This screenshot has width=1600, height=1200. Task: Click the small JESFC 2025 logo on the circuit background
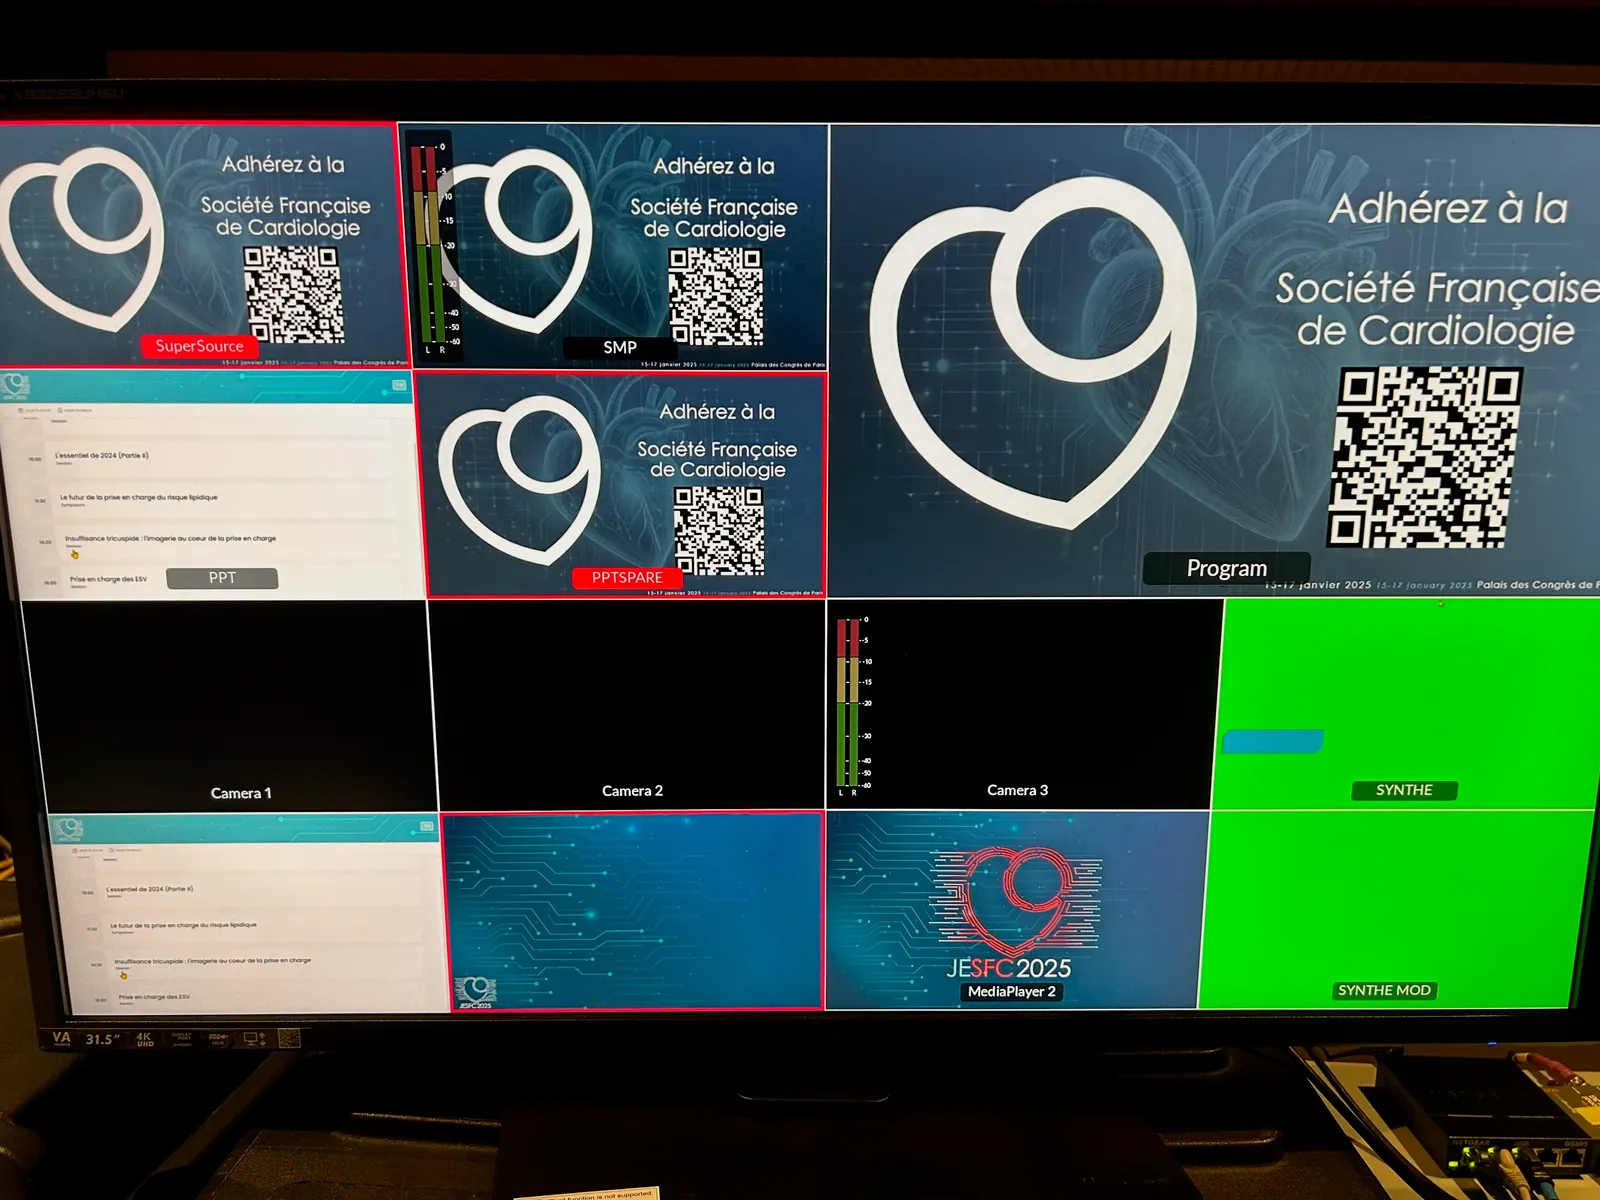475,992
